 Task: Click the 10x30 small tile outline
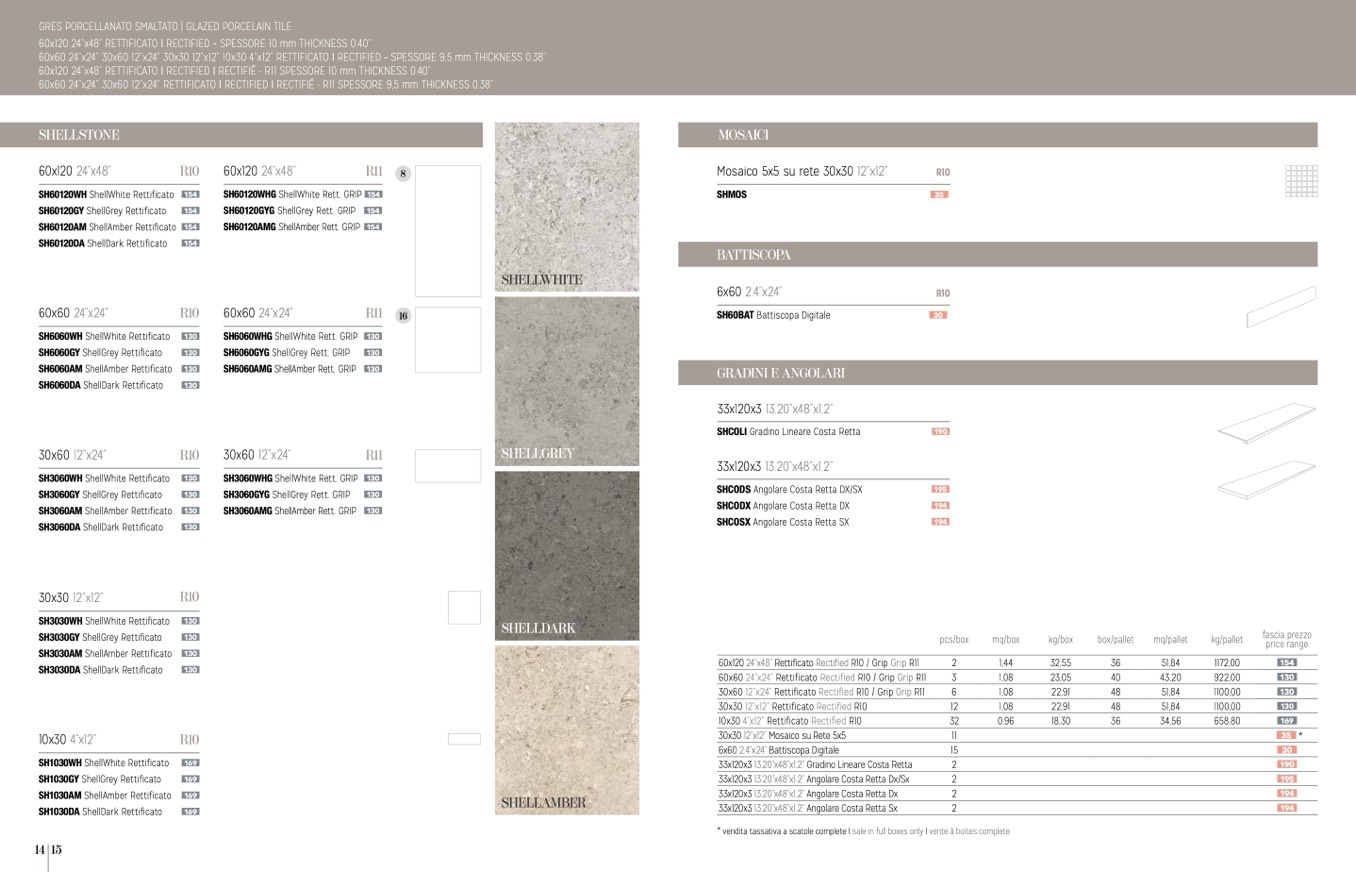pos(464,739)
